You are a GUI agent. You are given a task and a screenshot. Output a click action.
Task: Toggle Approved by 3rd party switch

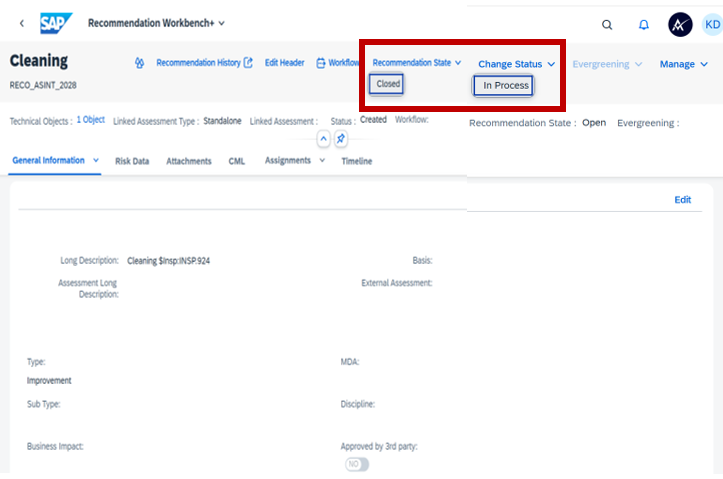pos(357,464)
